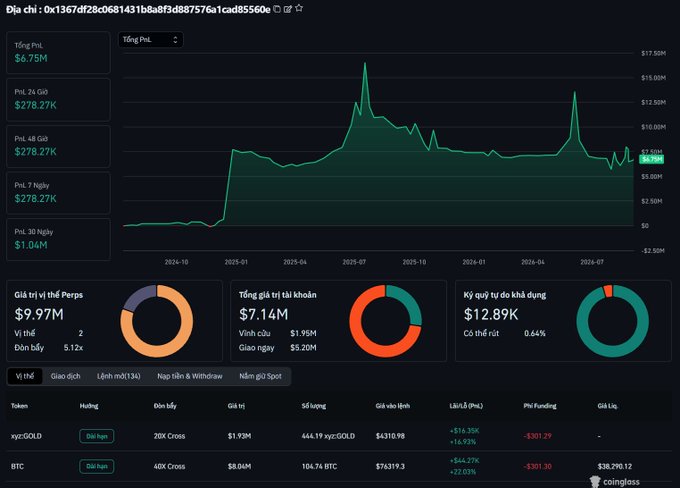Click the Giao ngay $5.20M value

coord(303,347)
